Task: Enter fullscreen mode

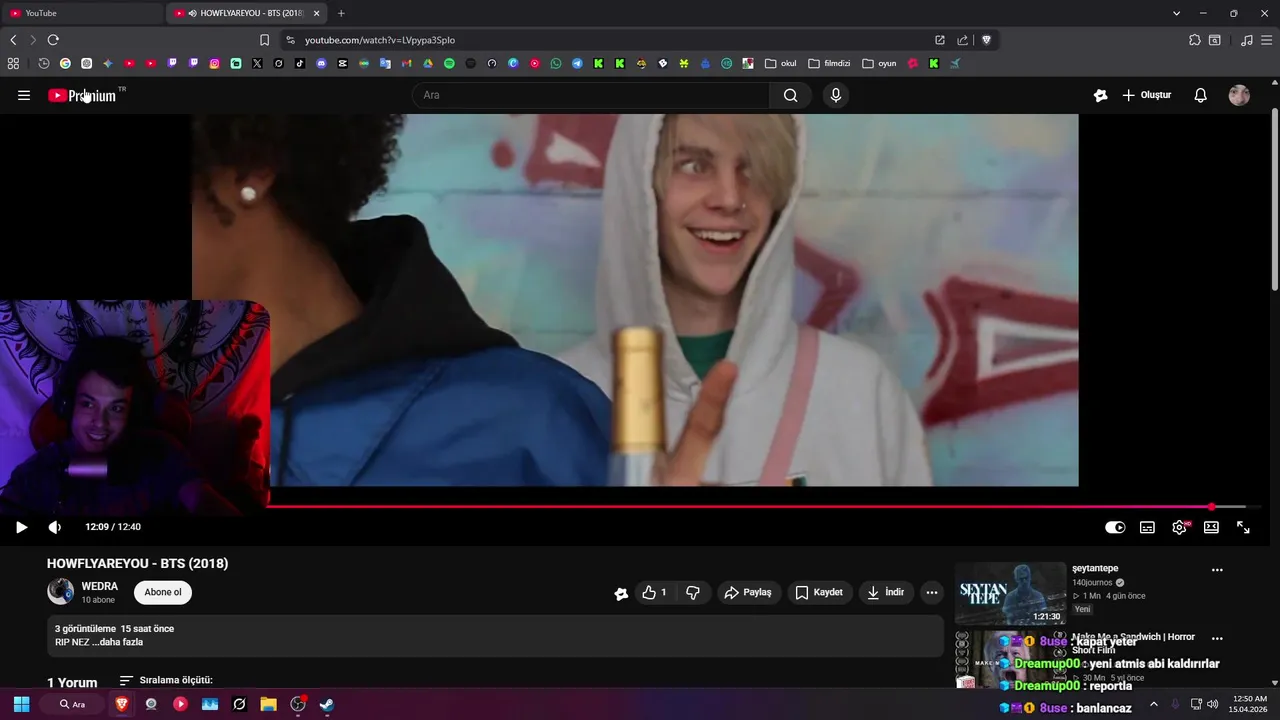Action: (1243, 527)
